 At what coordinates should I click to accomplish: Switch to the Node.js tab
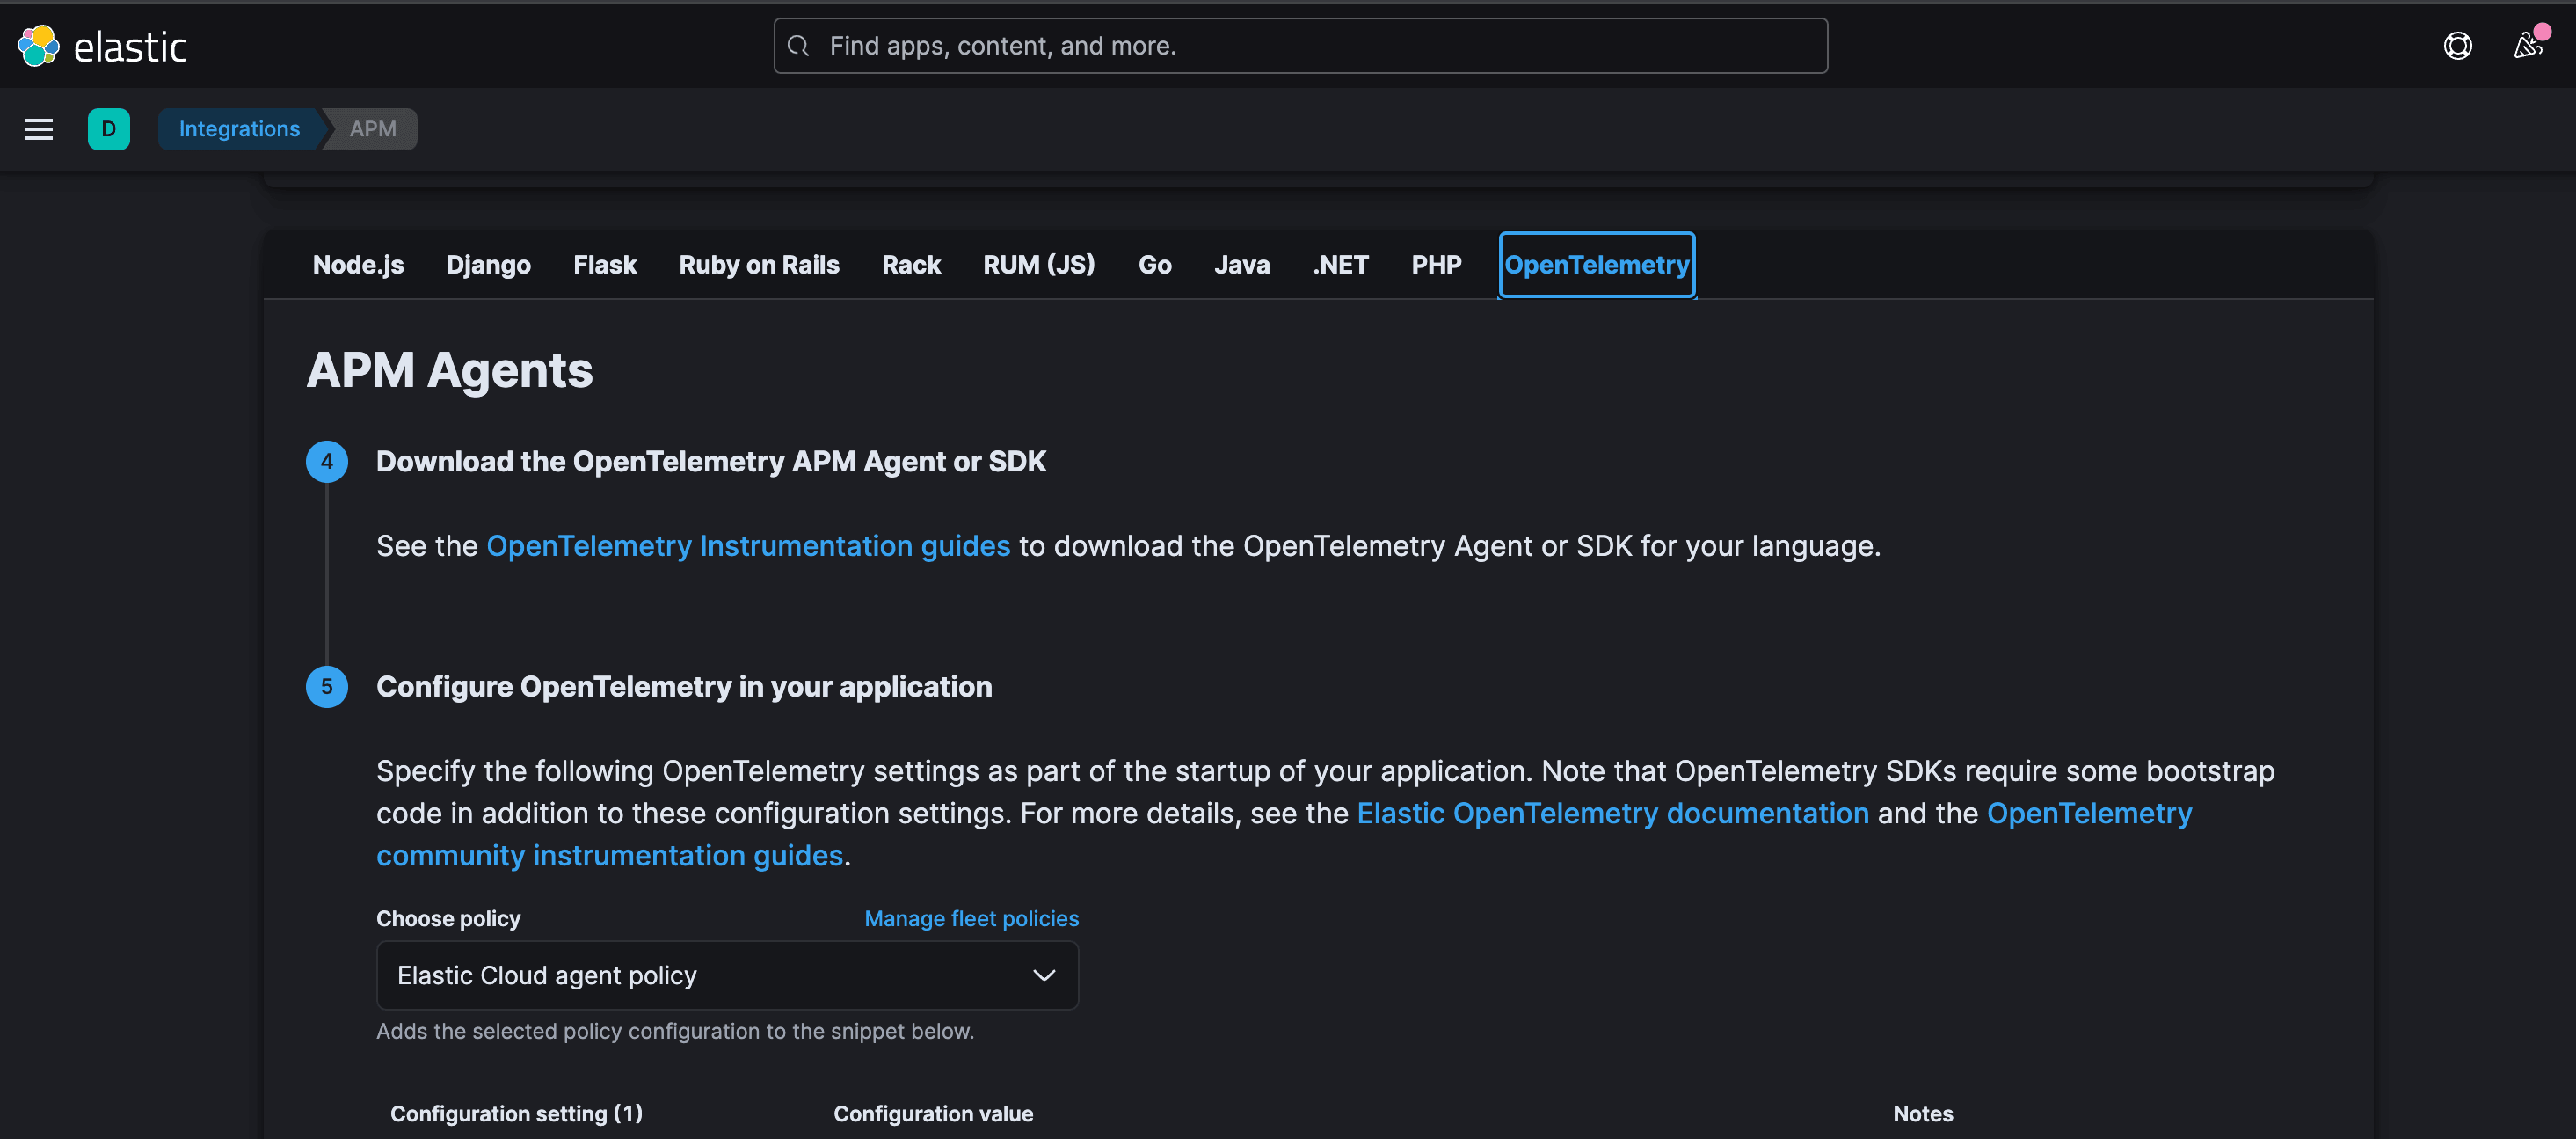358,265
